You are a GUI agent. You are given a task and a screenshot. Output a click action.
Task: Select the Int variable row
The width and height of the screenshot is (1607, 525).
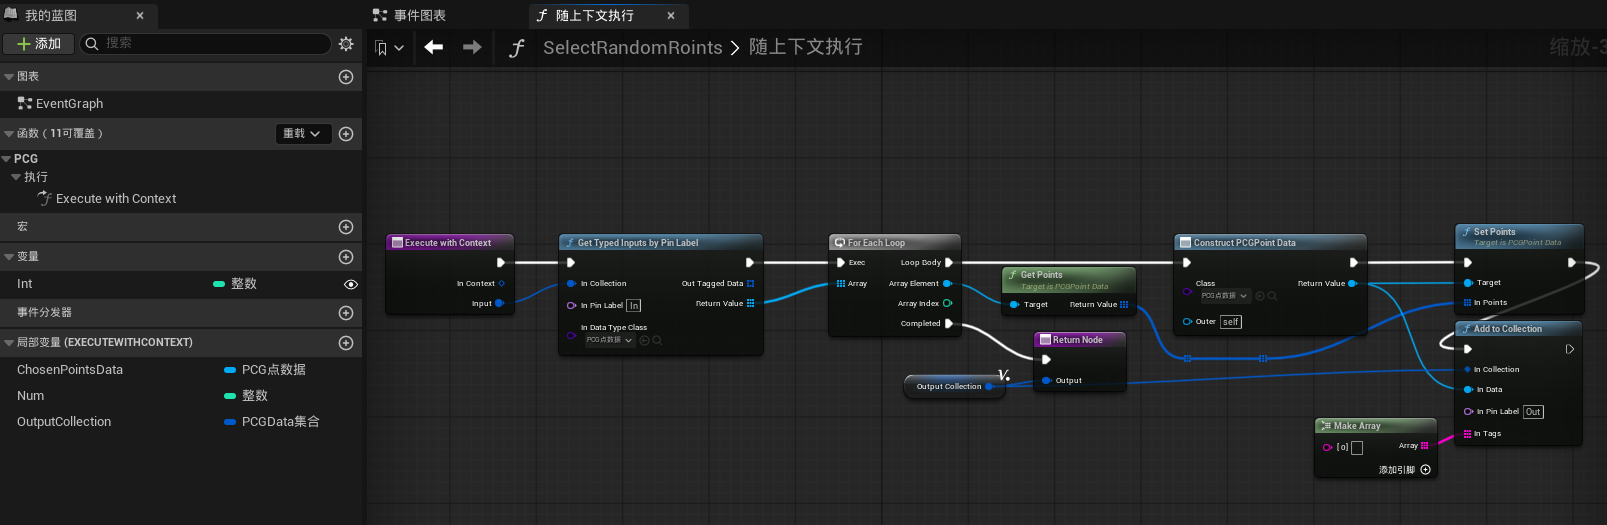tap(181, 284)
